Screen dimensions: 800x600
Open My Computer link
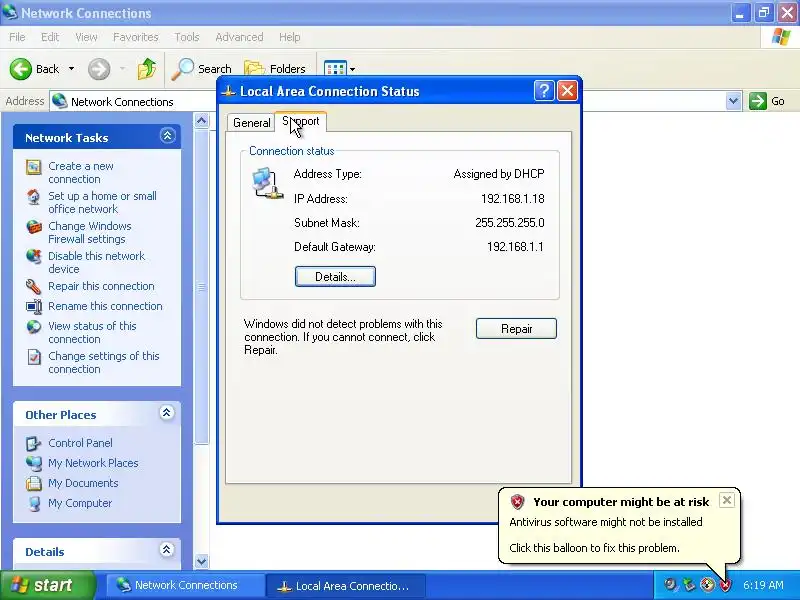tap(80, 503)
